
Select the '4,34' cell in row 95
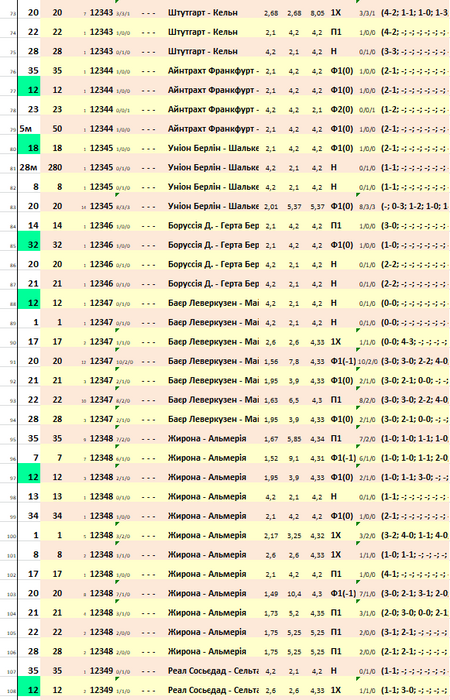[317, 439]
